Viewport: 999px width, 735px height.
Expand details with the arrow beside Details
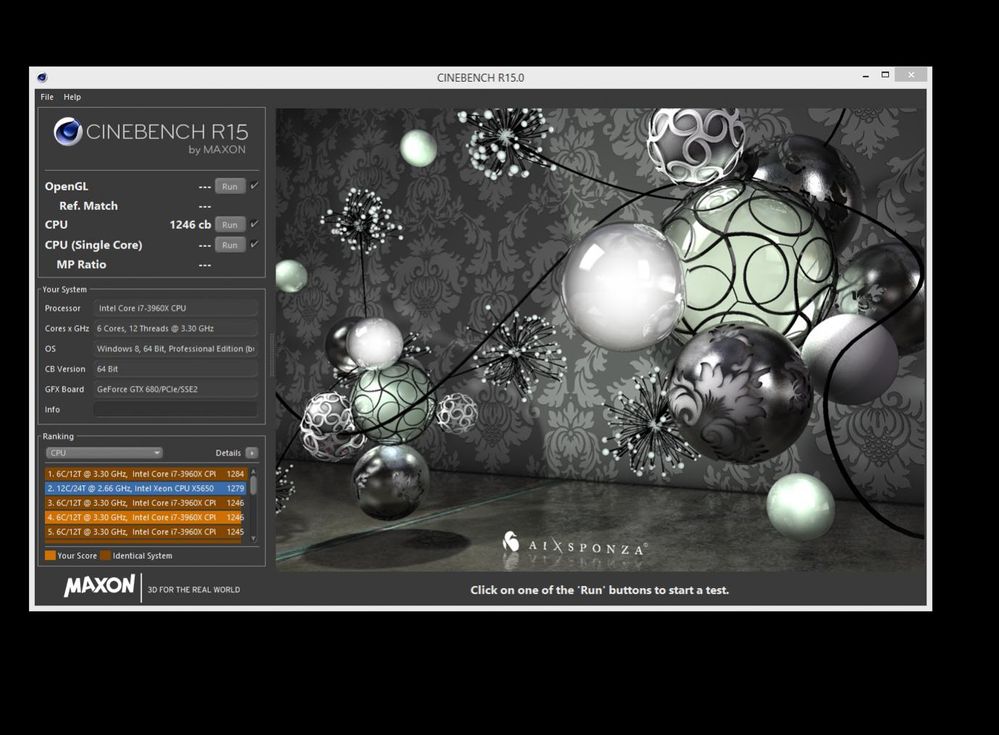[252, 453]
